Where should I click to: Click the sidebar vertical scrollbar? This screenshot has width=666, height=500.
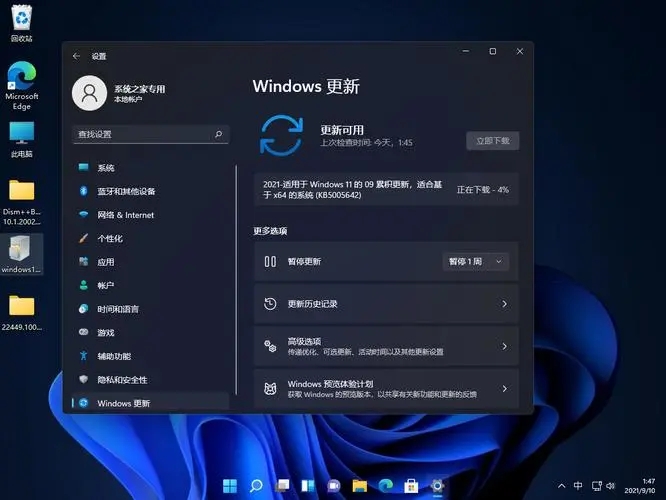click(236, 280)
